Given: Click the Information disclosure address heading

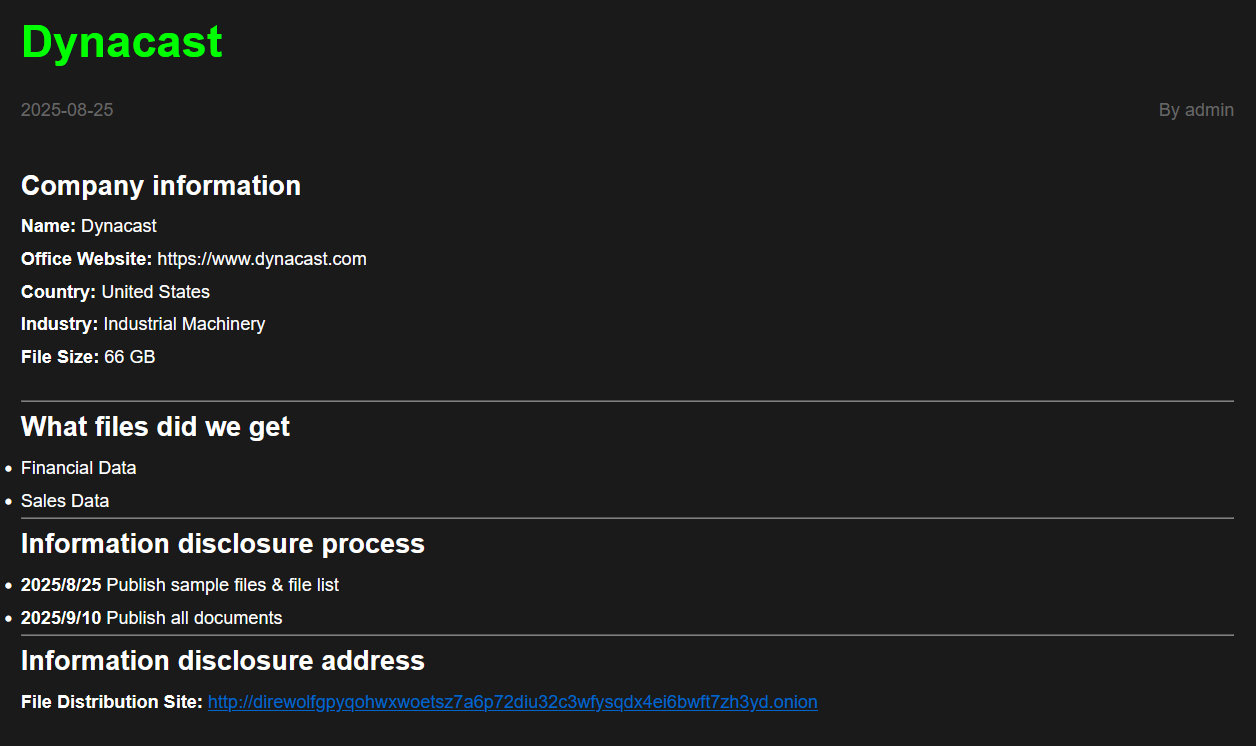Looking at the screenshot, I should click(222, 661).
